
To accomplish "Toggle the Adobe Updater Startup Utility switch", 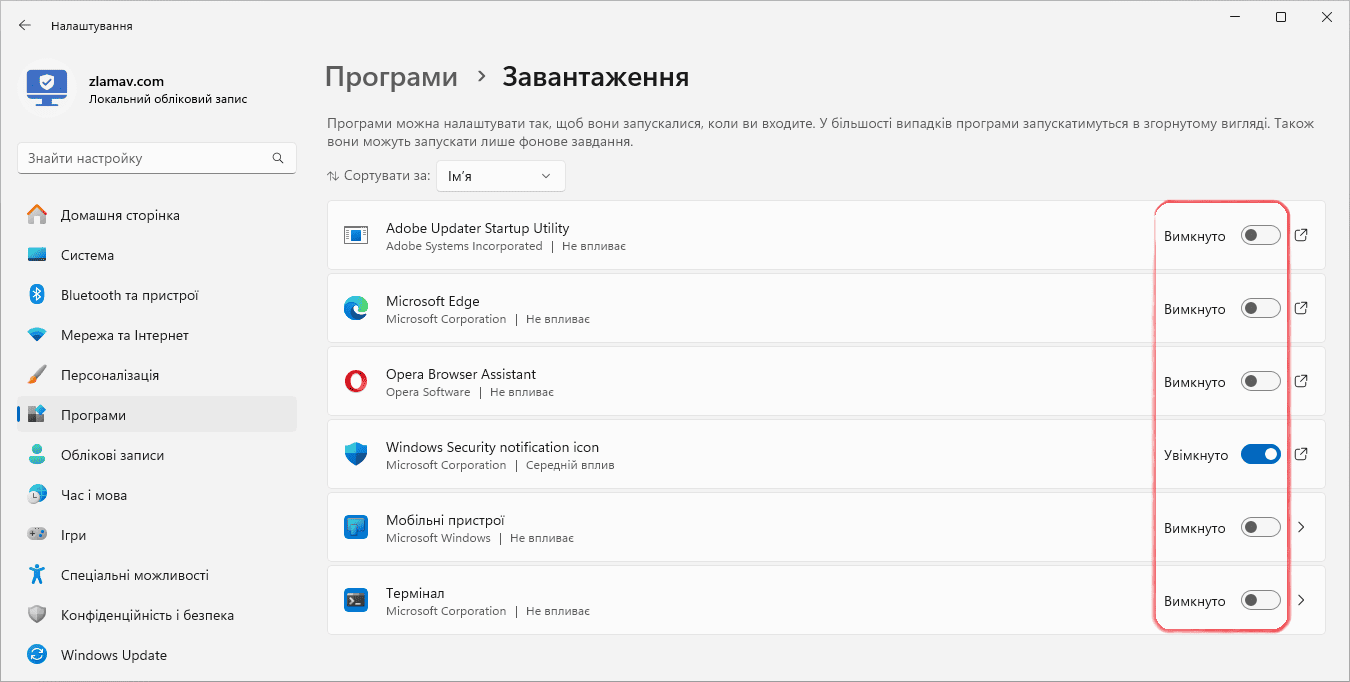I will [1261, 236].
